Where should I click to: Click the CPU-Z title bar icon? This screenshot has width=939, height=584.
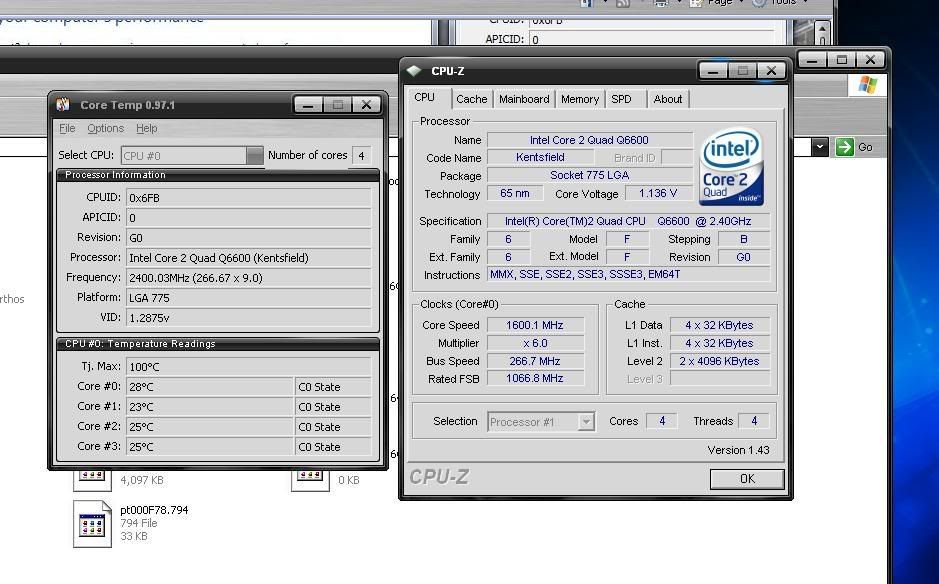tap(415, 71)
